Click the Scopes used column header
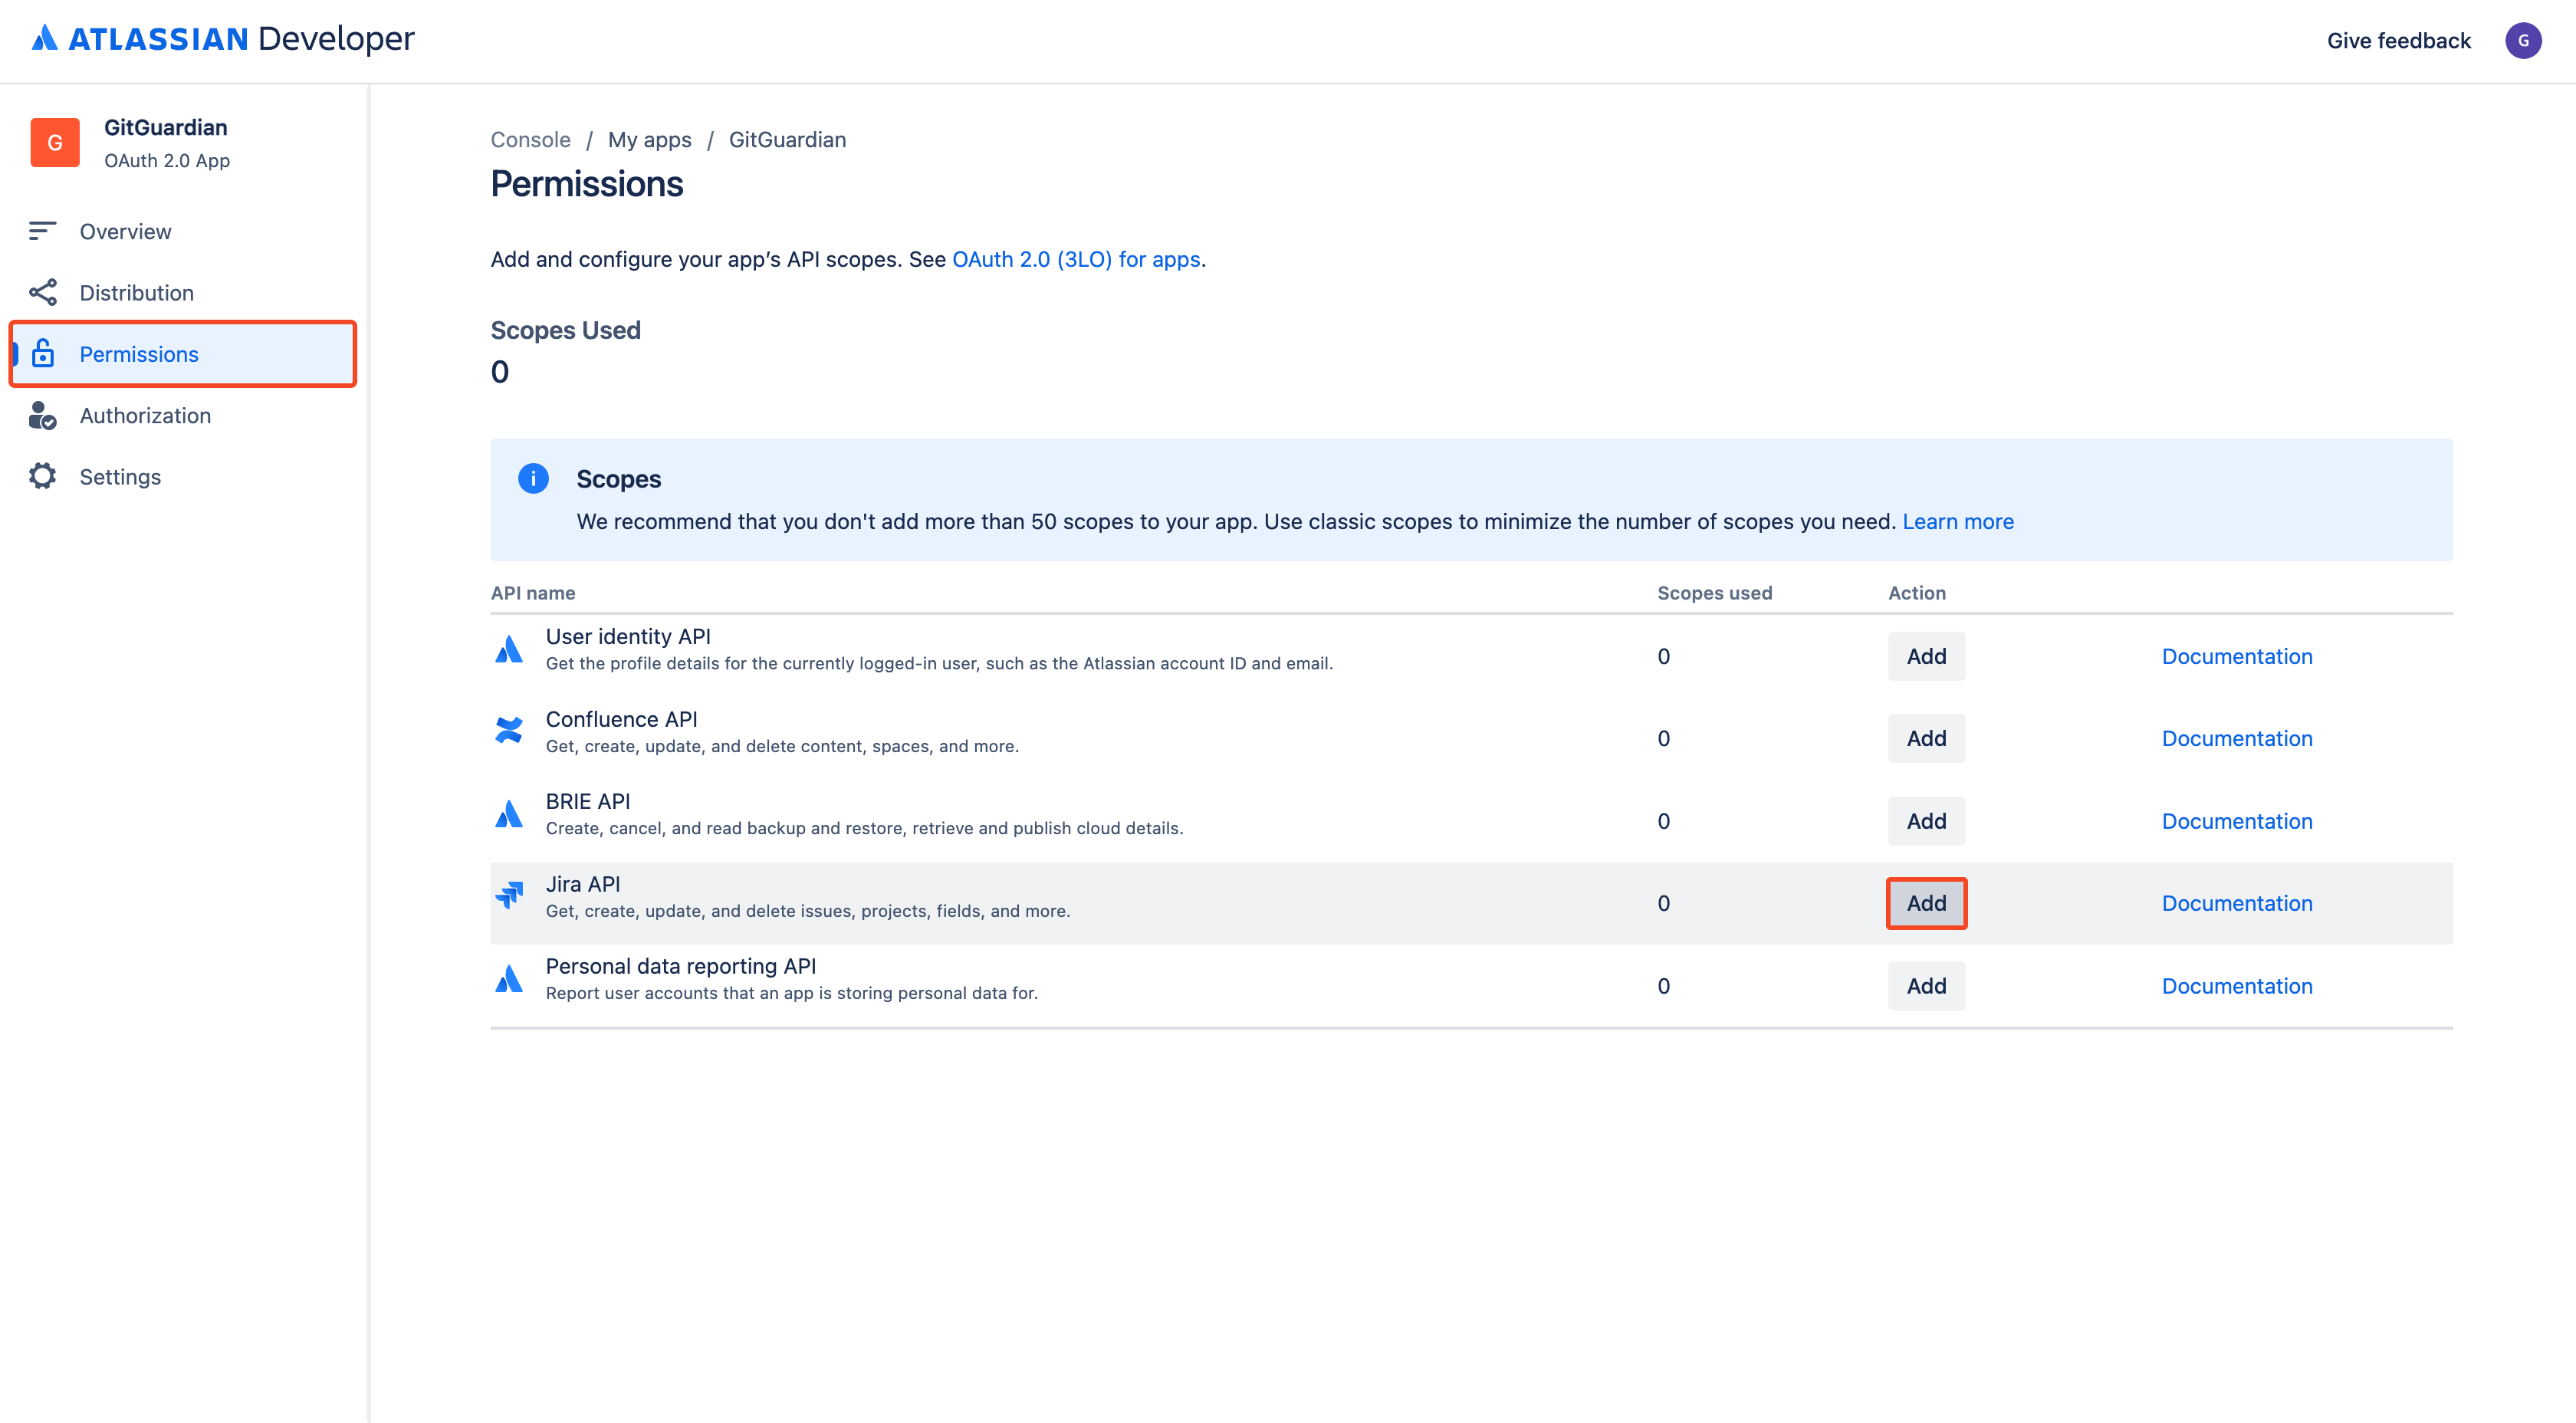Viewport: 2576px width, 1423px height. pos(1714,593)
